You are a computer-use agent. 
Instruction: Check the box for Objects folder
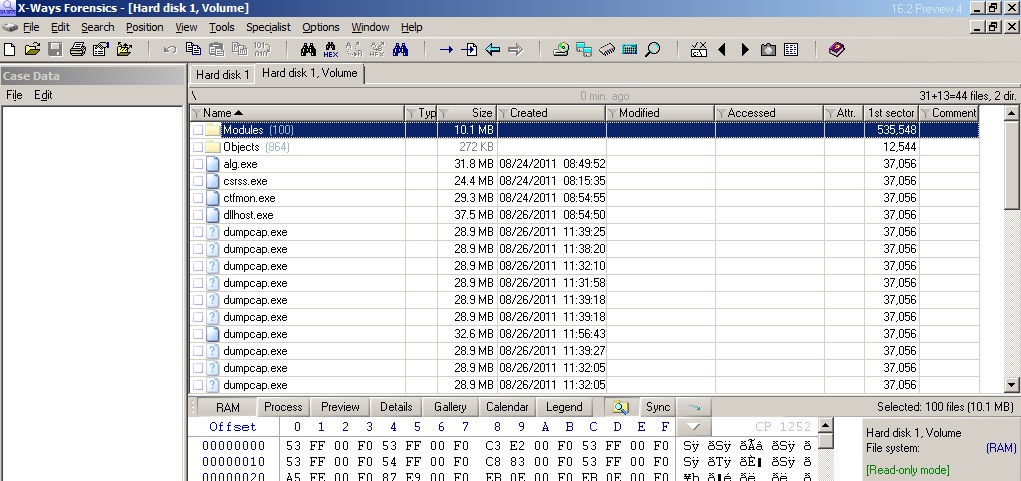coord(198,147)
